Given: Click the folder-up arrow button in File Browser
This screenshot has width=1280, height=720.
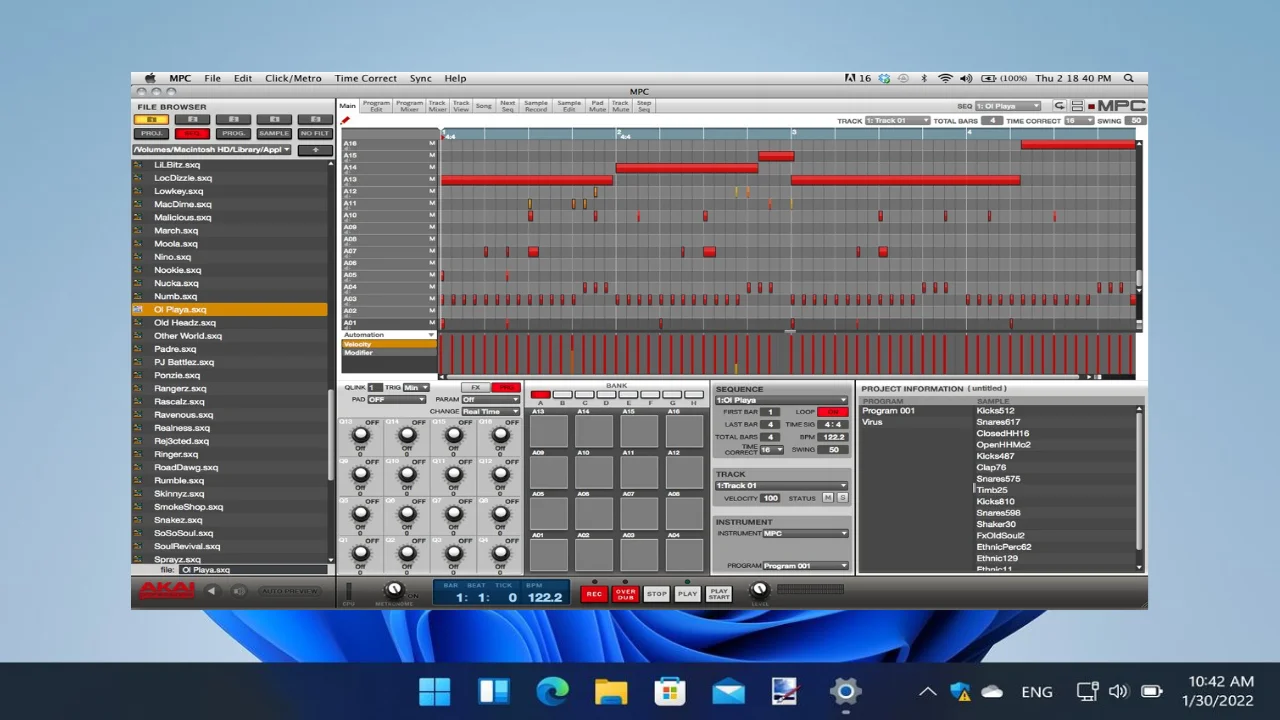Looking at the screenshot, I should coord(315,150).
